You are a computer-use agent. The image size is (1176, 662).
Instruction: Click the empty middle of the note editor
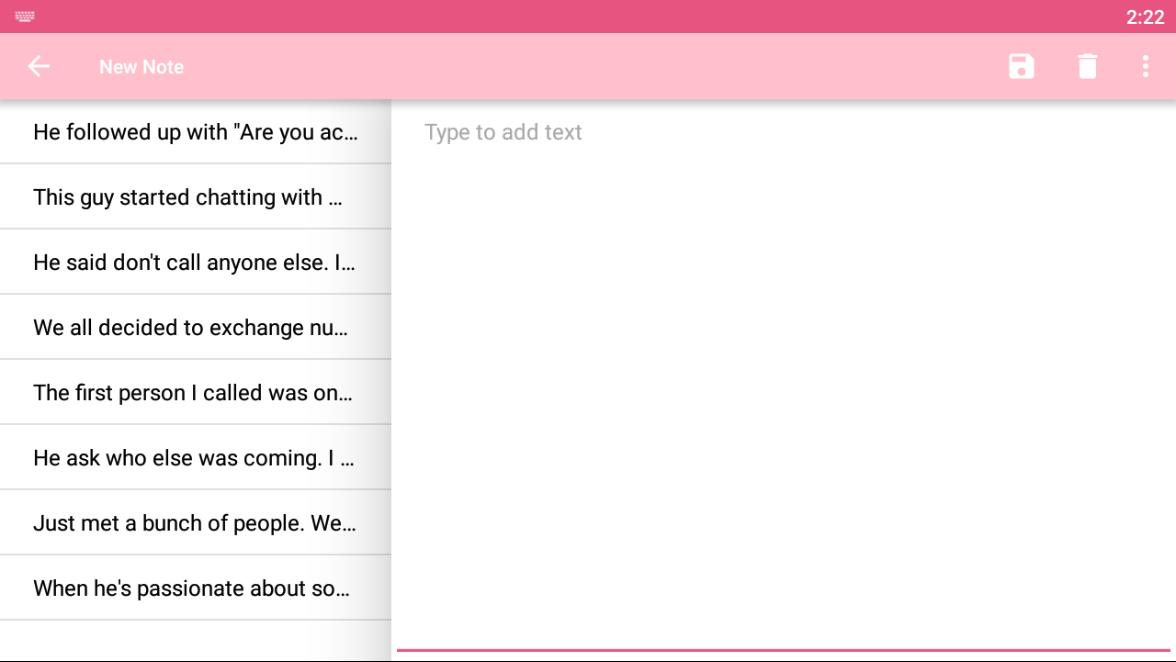pos(783,390)
